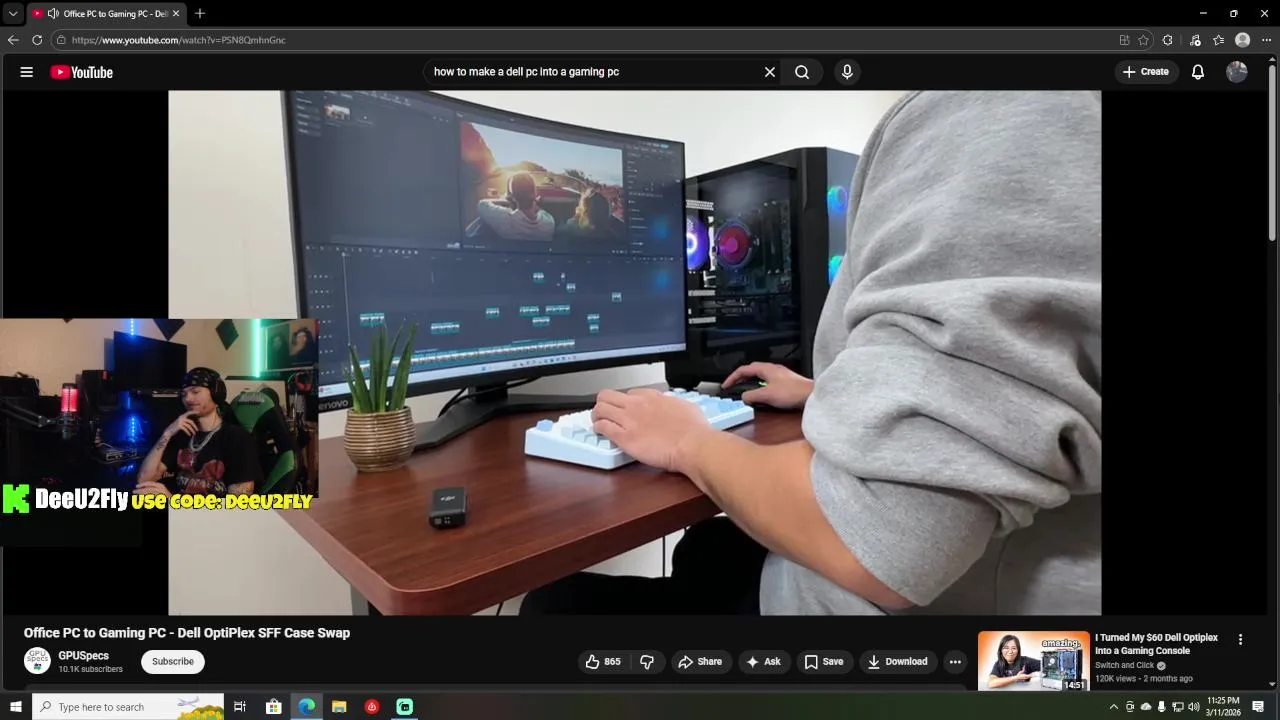This screenshot has height=720, width=1280.
Task: Open options for the recommended Dell Optiplex video
Action: (x=1240, y=640)
